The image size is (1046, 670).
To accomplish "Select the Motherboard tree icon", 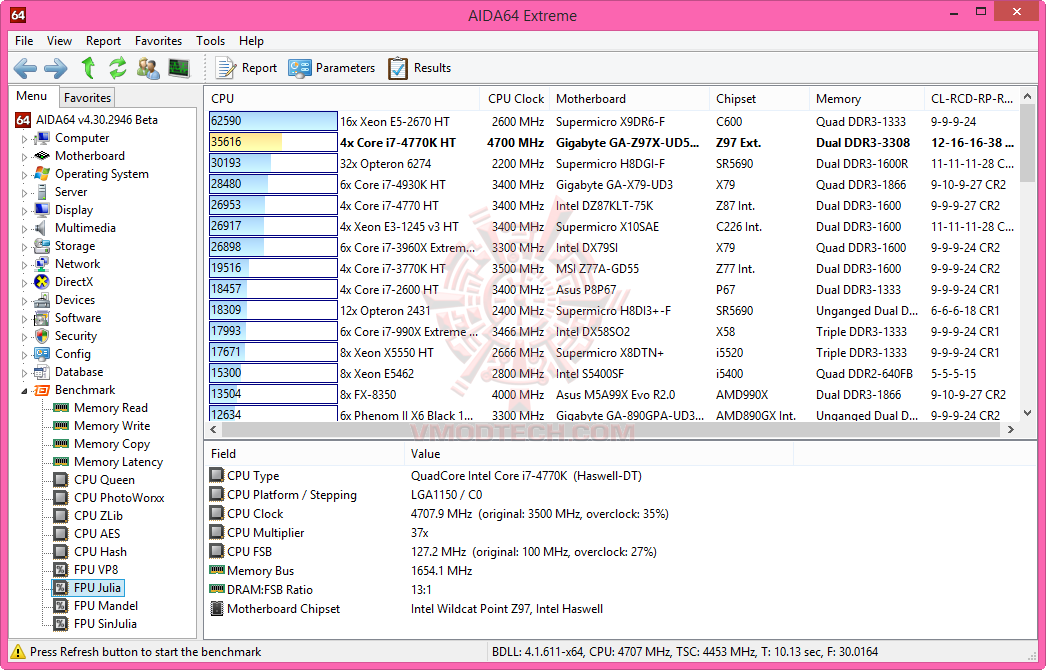I will (42, 156).
